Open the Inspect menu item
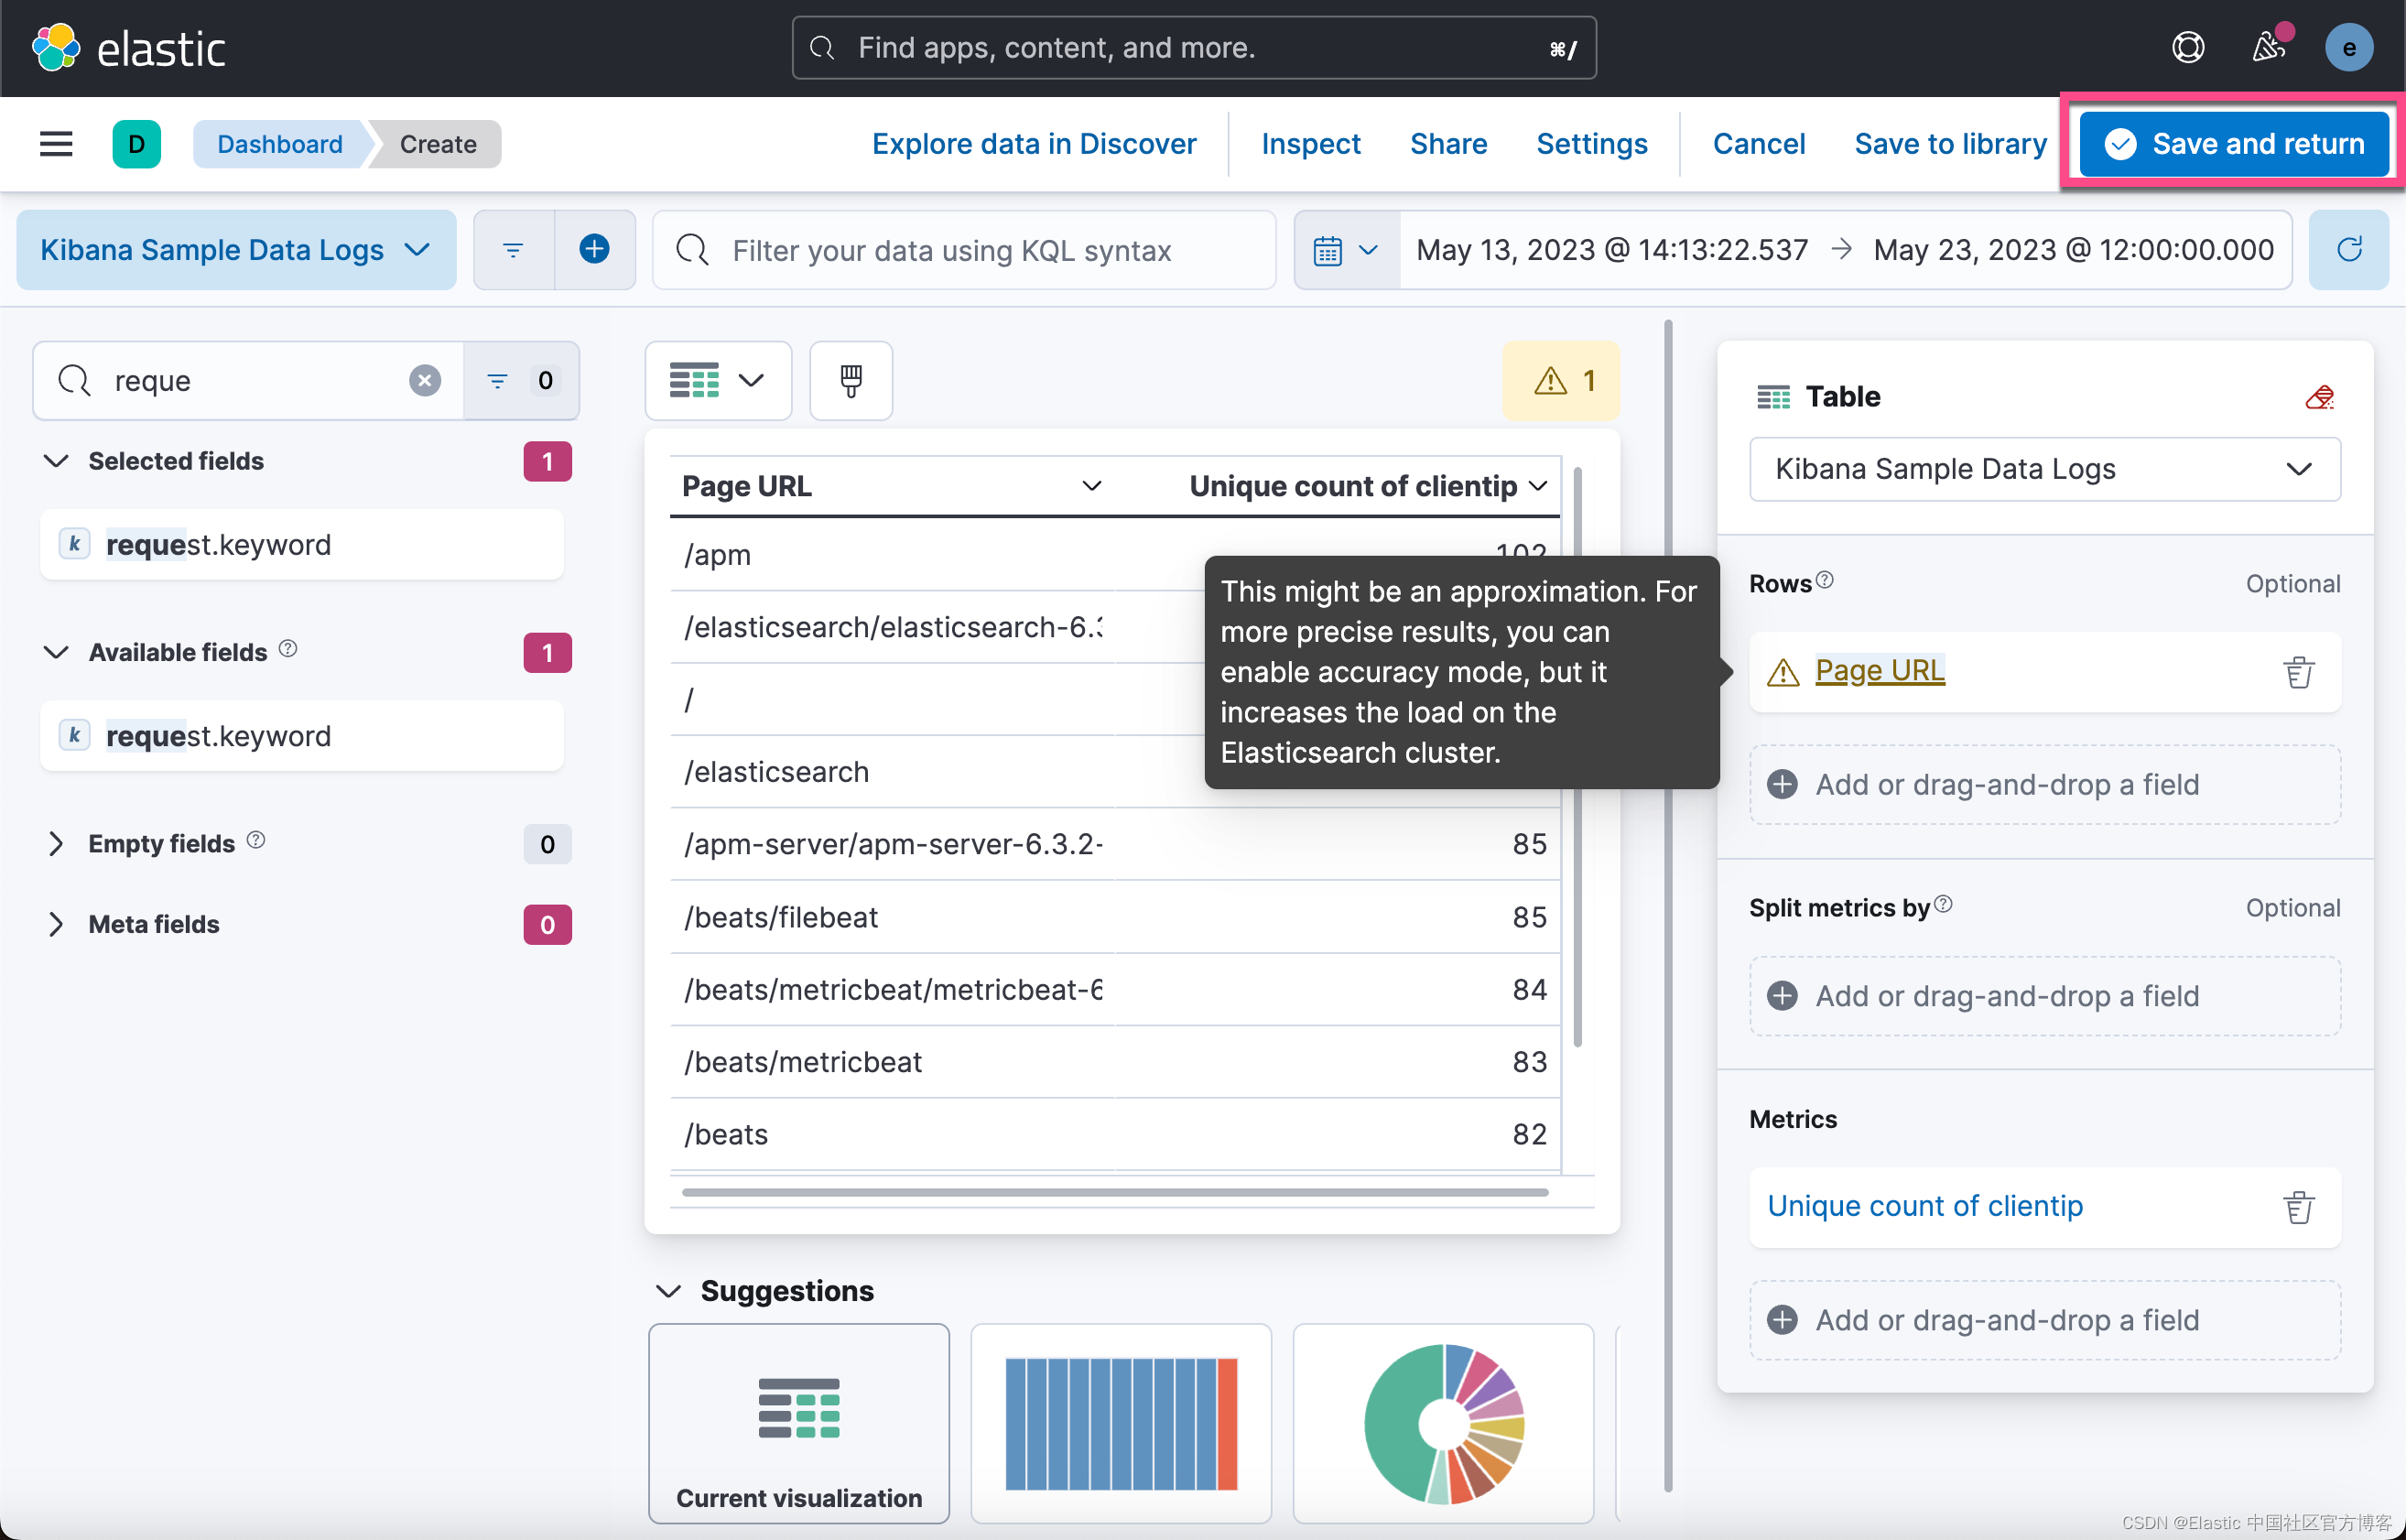Screen dimensions: 2406x1540 tap(1311, 144)
